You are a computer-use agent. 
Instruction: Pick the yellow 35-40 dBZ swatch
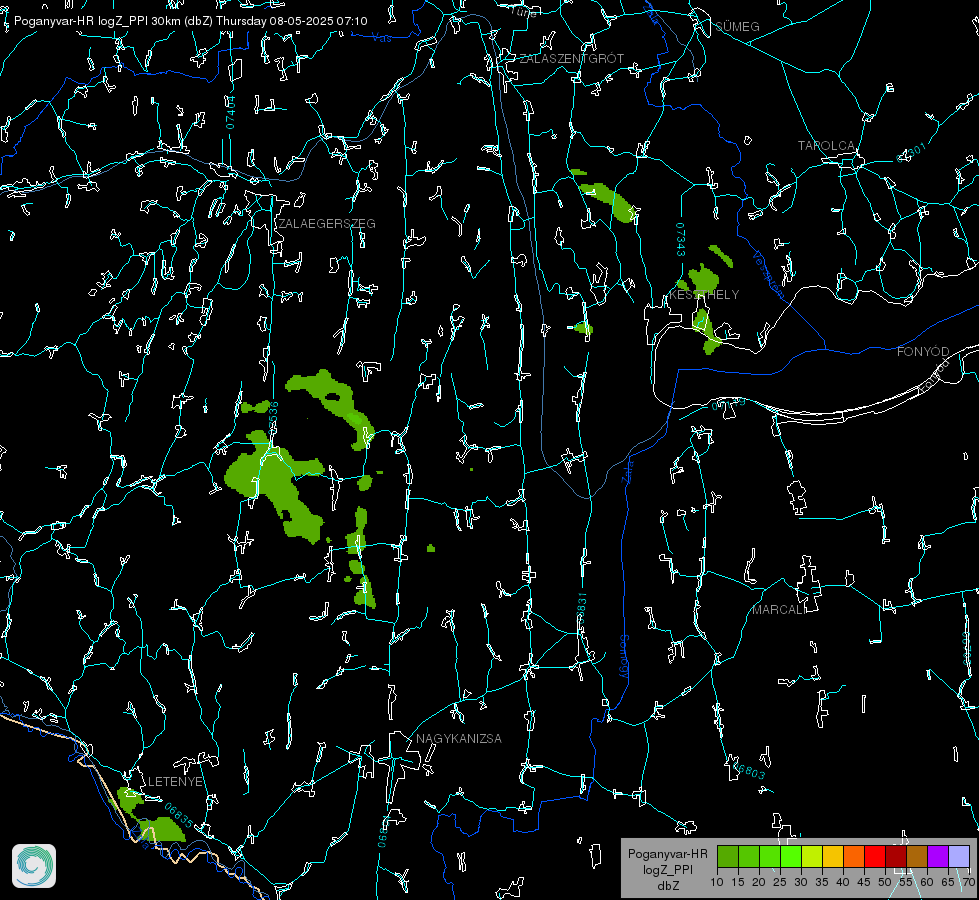[x=833, y=856]
